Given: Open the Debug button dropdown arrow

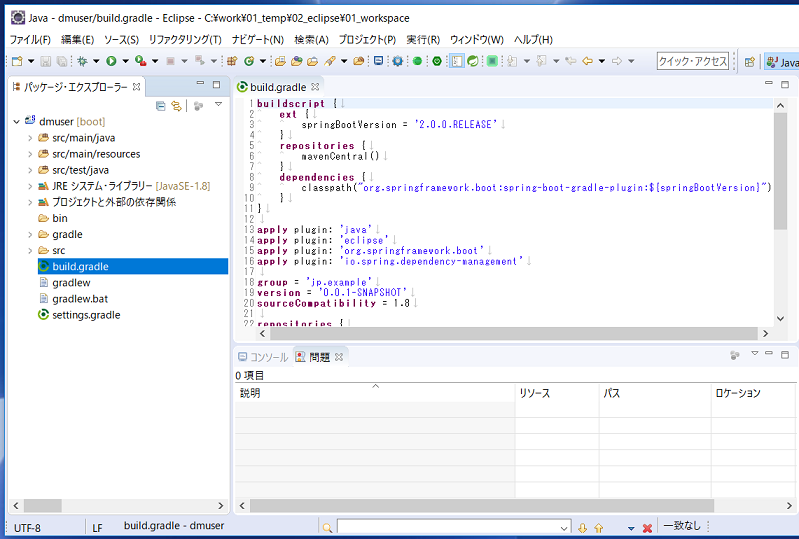Looking at the screenshot, I should click(96, 61).
